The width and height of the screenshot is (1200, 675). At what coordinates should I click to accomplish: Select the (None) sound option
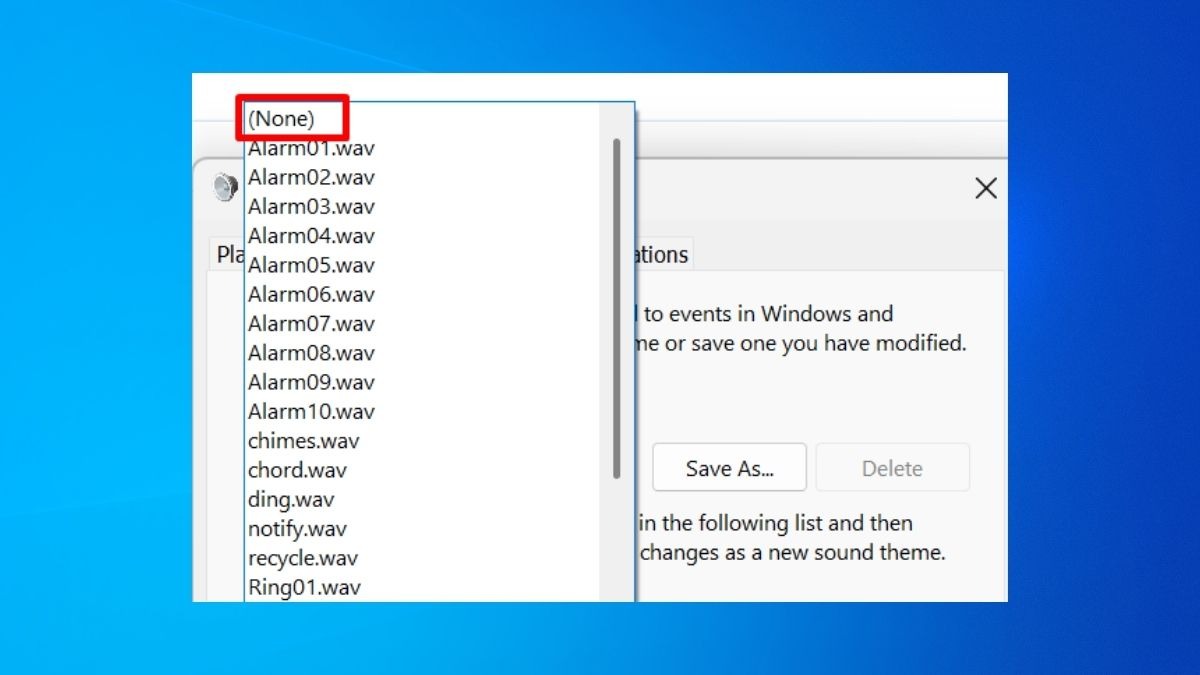pos(282,119)
